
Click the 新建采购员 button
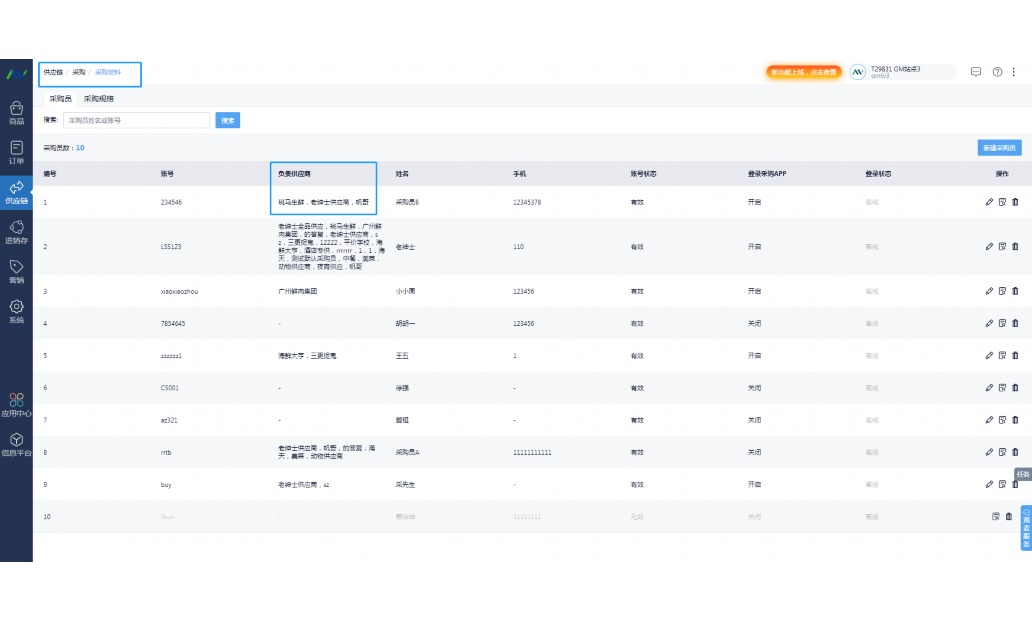(x=999, y=148)
